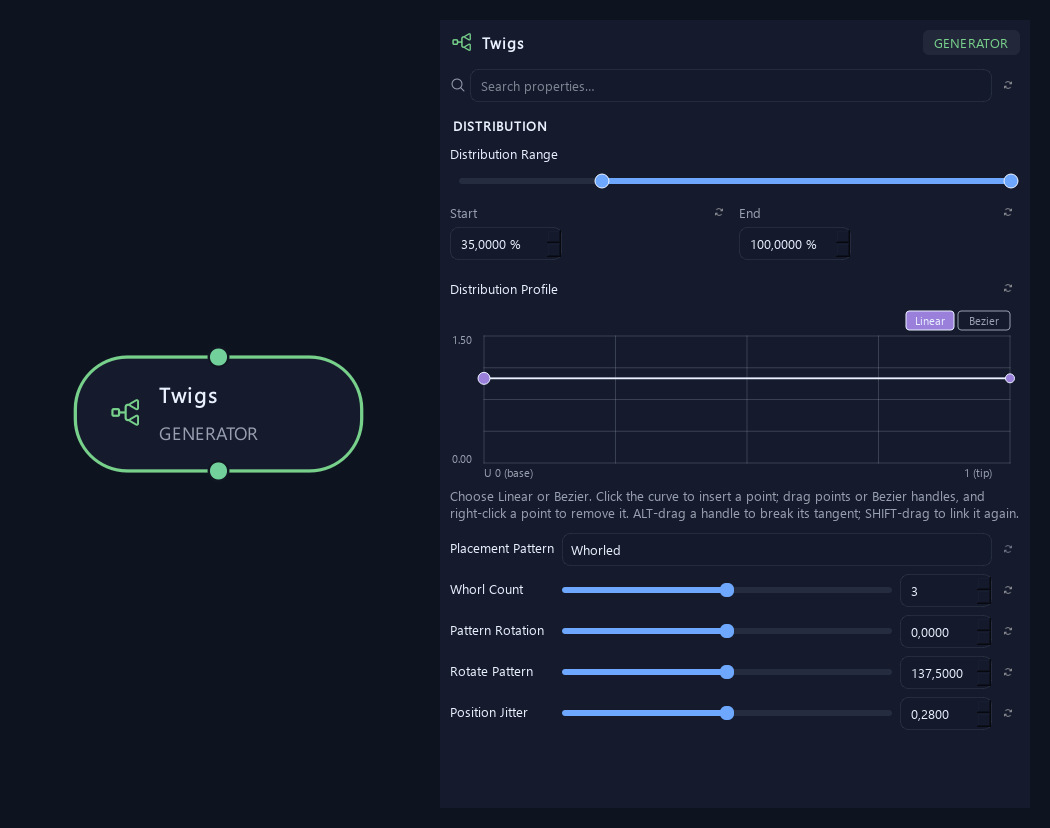Click the Distribution Range start handle
The height and width of the screenshot is (828, 1050).
602,181
